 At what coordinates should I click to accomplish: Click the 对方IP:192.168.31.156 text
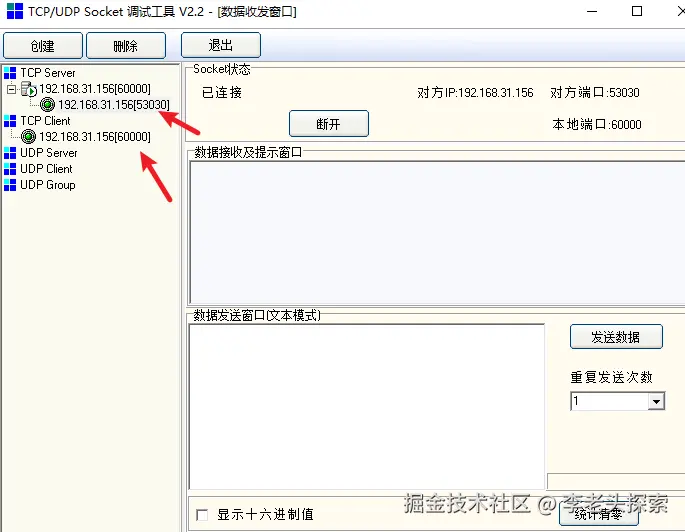pos(475,93)
